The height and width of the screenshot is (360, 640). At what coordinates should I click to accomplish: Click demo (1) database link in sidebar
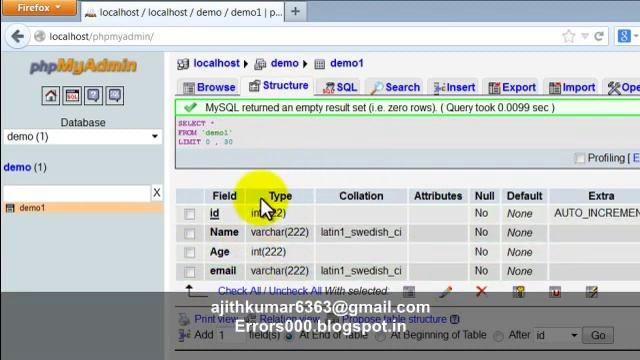(x=25, y=167)
